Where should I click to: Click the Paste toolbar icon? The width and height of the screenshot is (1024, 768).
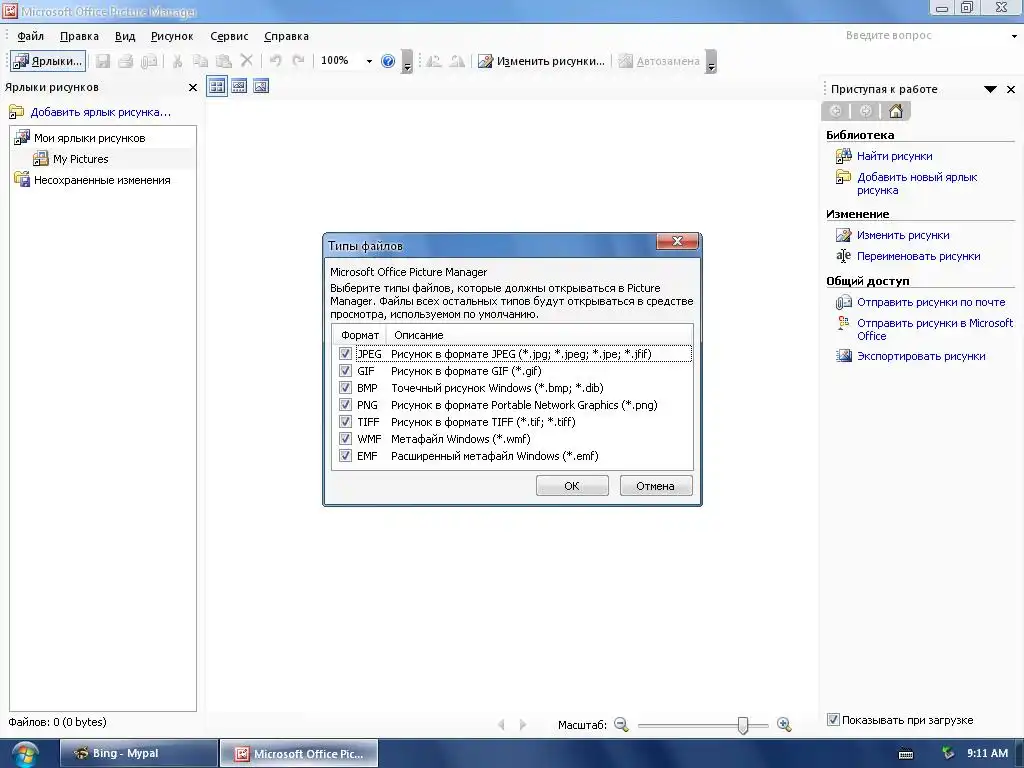[x=223, y=61]
